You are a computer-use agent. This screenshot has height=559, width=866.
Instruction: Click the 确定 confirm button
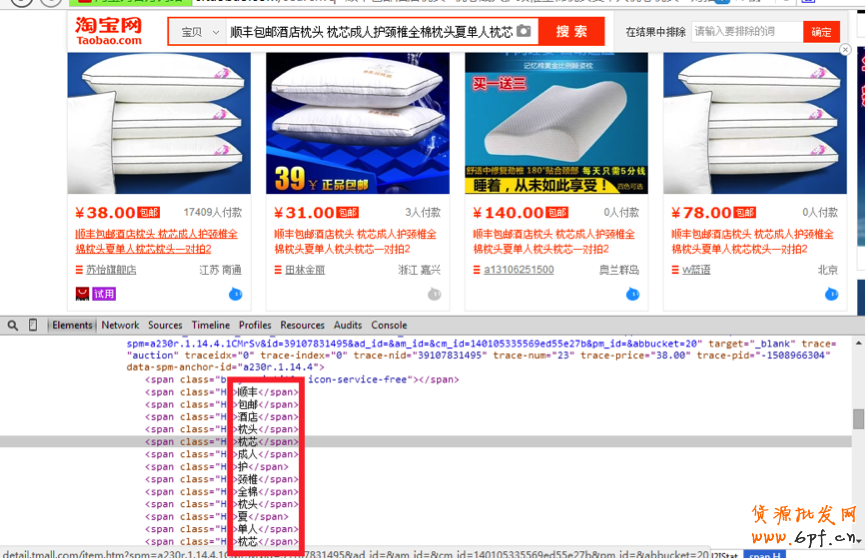click(821, 32)
